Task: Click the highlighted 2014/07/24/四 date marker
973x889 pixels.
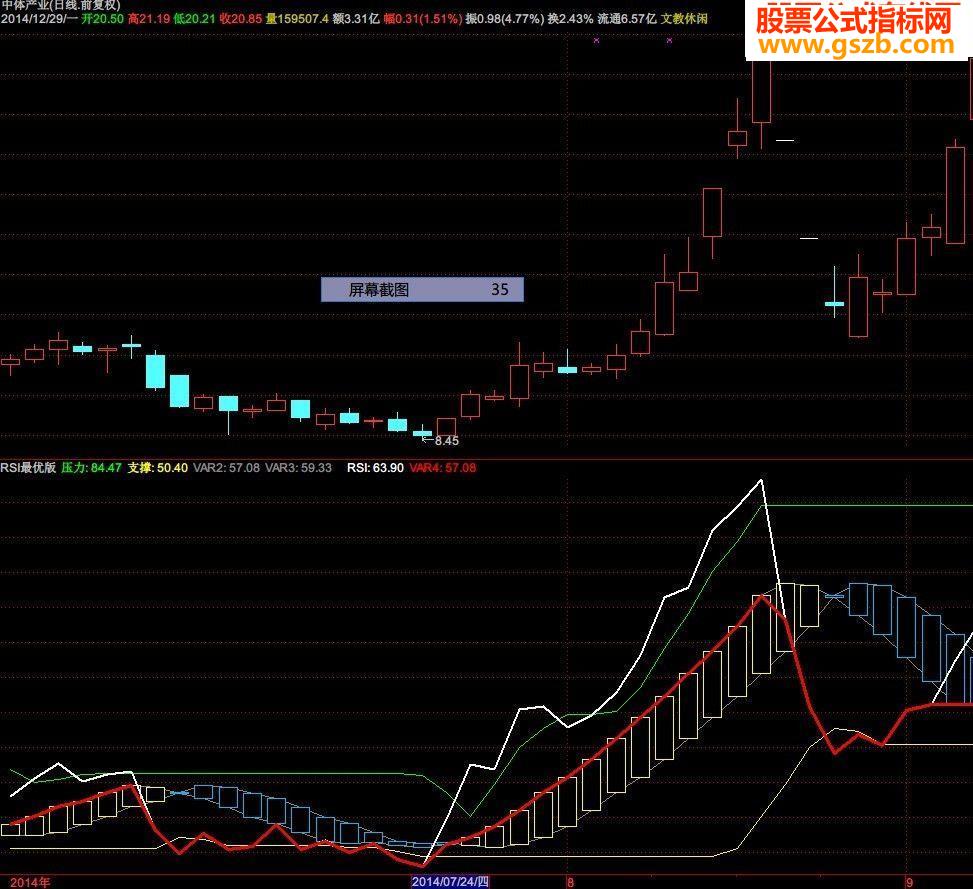Action: (451, 882)
